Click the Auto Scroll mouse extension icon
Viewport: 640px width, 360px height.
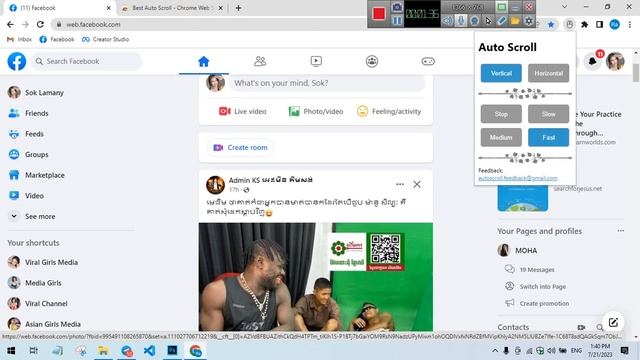point(570,24)
